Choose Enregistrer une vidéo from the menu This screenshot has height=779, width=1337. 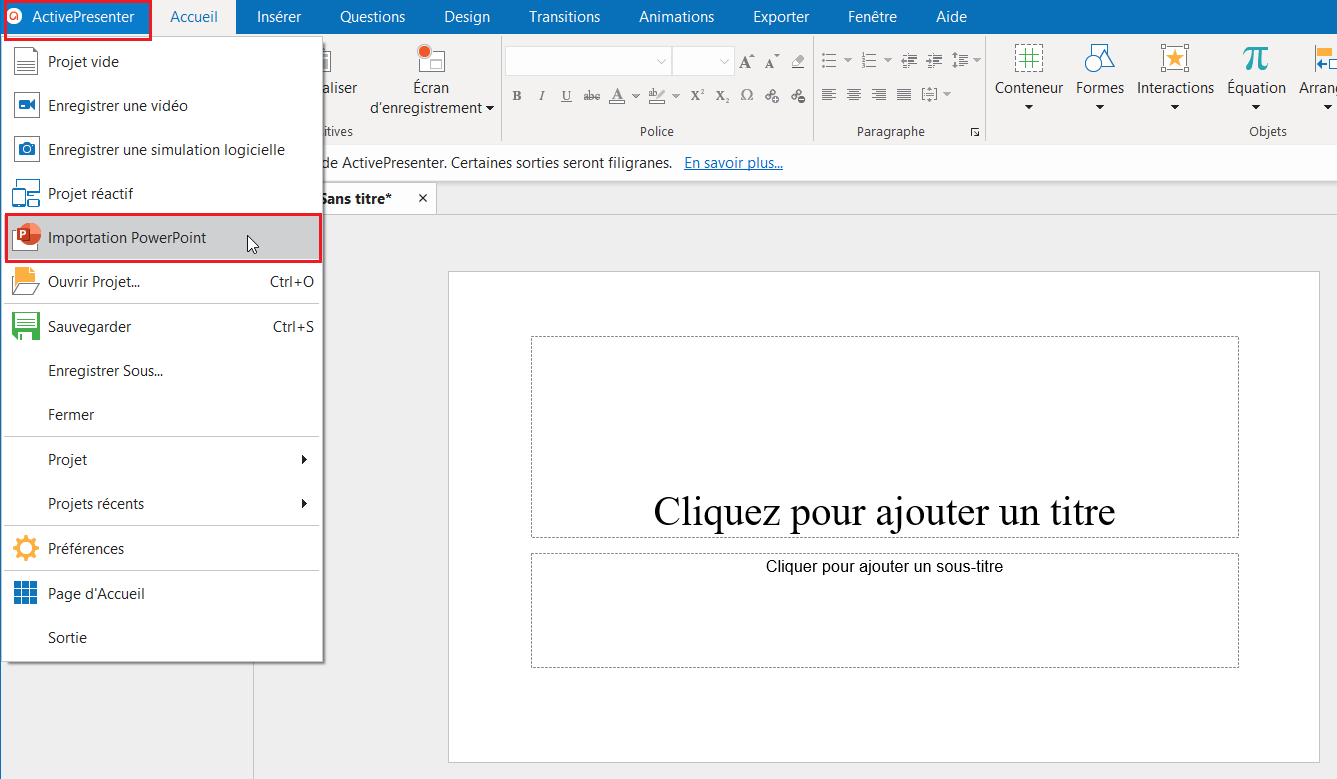[117, 106]
